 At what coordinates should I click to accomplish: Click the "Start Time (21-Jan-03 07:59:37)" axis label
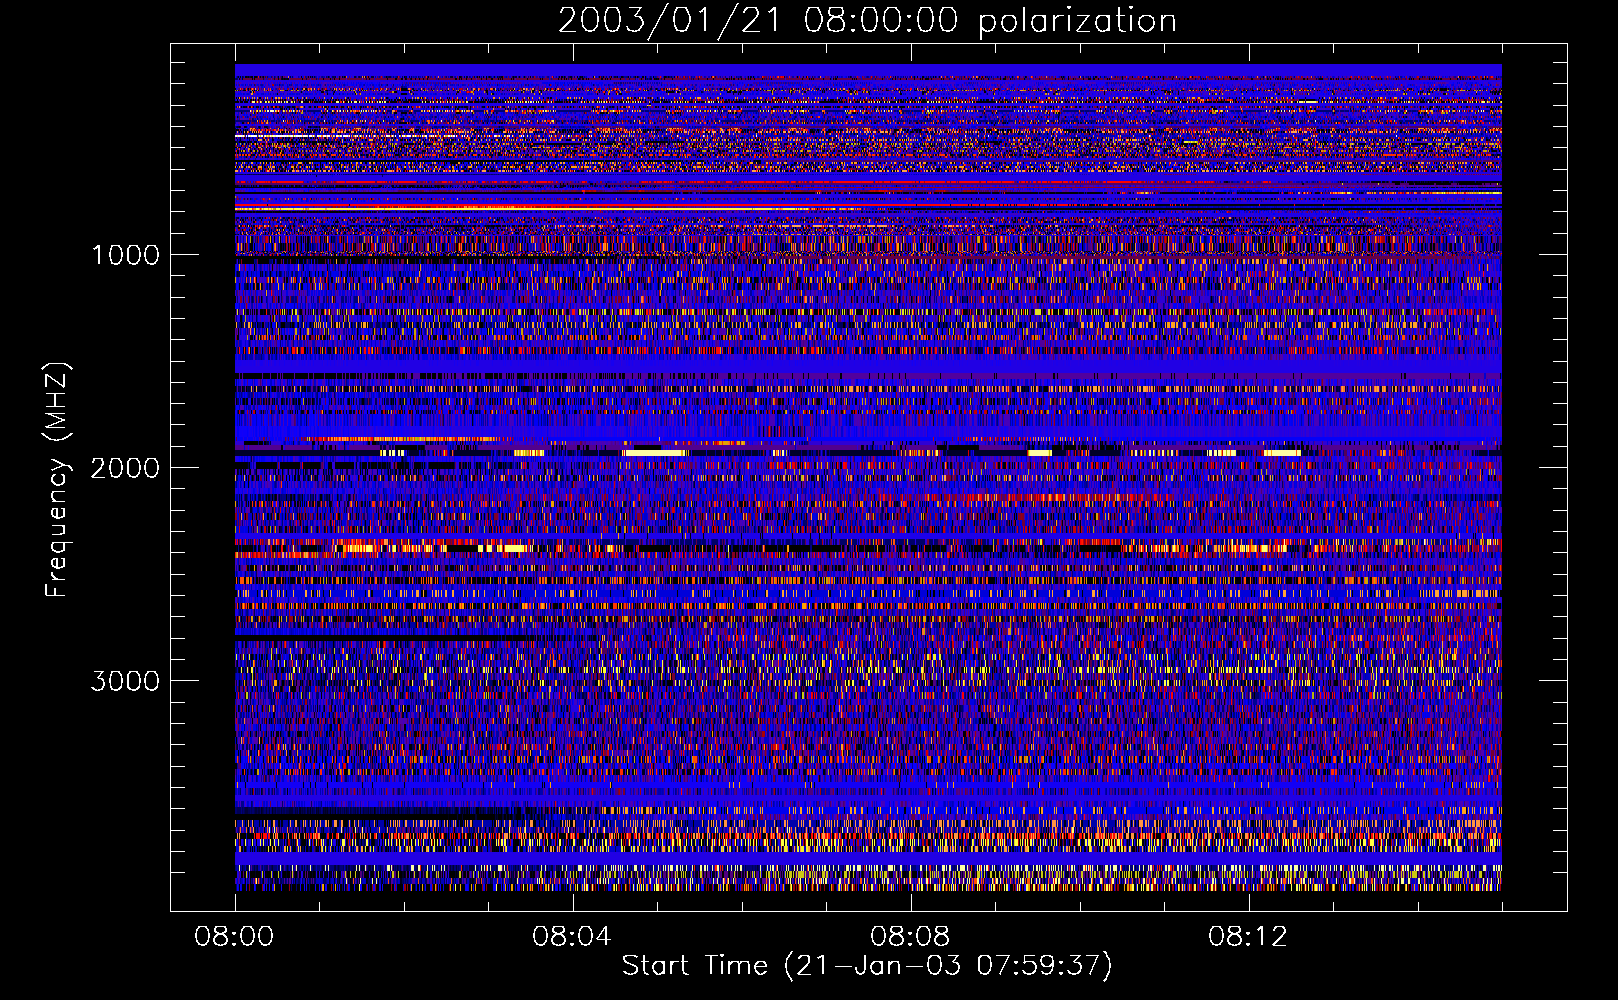(x=867, y=966)
